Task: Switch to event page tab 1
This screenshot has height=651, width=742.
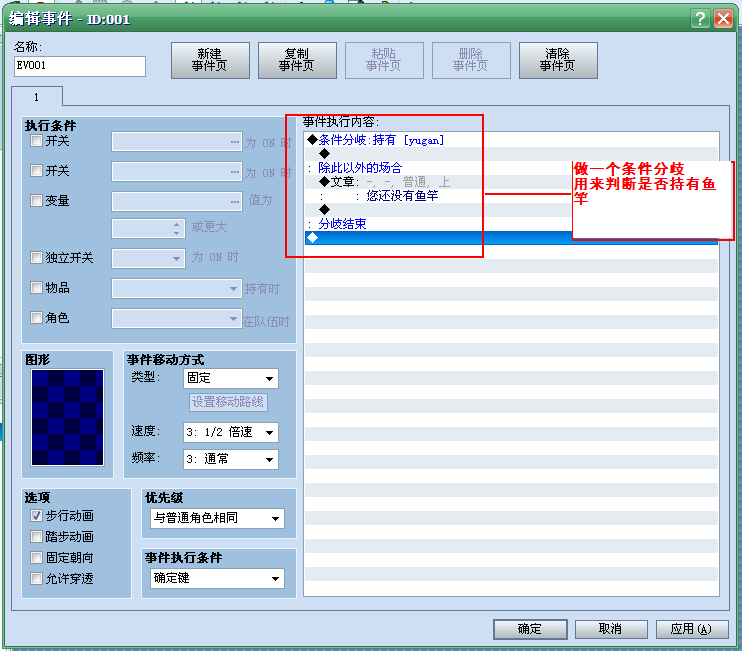Action: [36, 97]
